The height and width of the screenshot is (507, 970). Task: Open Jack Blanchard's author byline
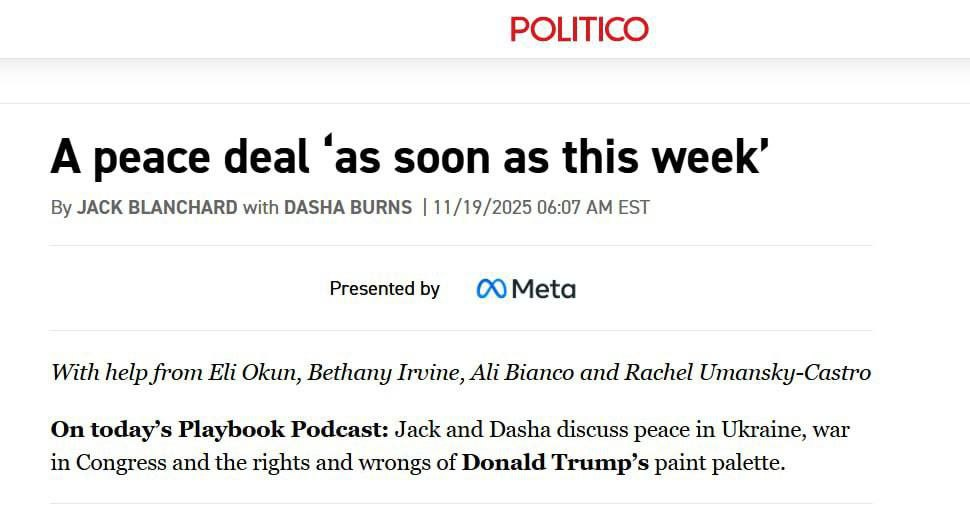(x=157, y=208)
